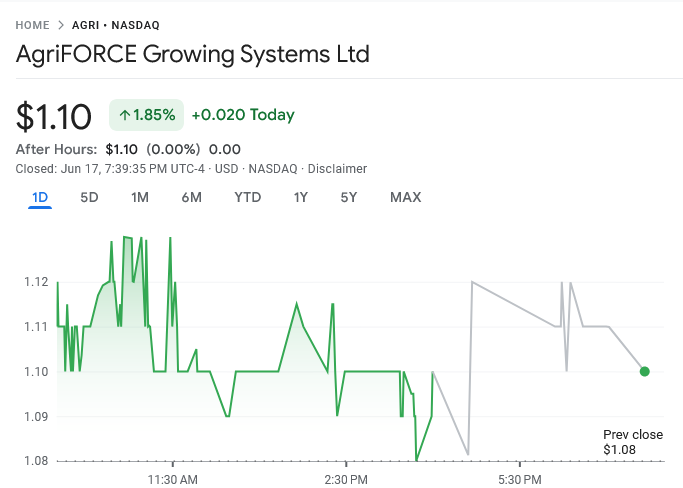Click the 1.85% change badge
The height and width of the screenshot is (488, 683).
point(145,115)
